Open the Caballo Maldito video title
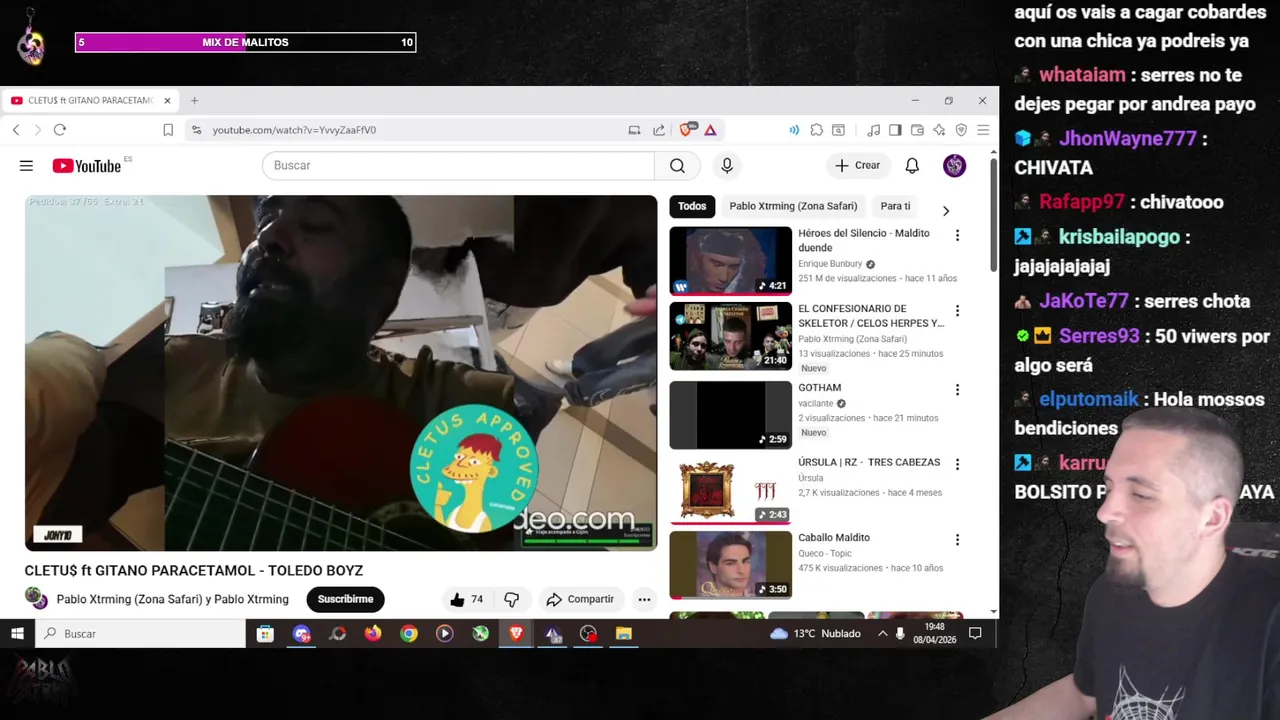 (834, 538)
